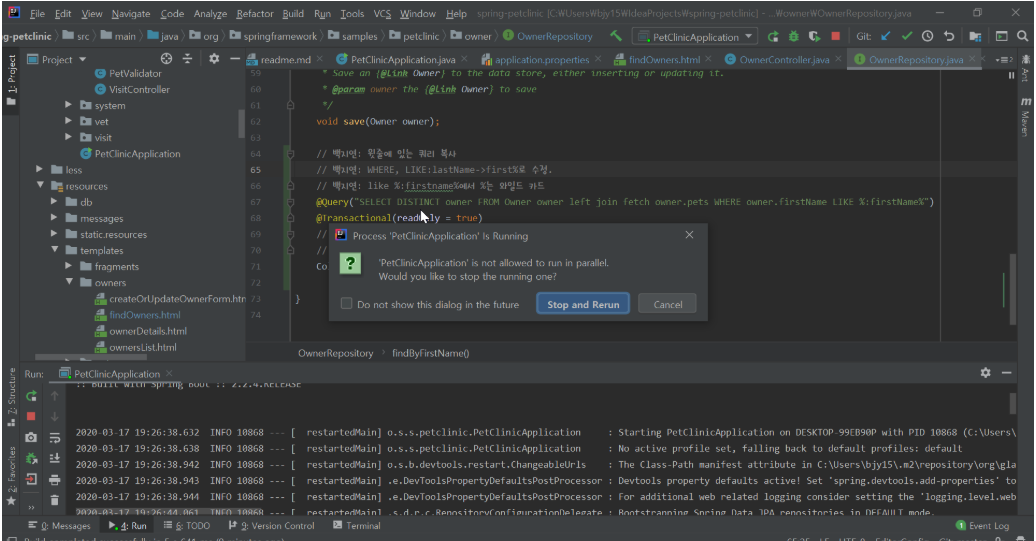Screen dimensions: 1036x541
Task: Click the Run console vertical scrollbar
Action: point(1012,404)
